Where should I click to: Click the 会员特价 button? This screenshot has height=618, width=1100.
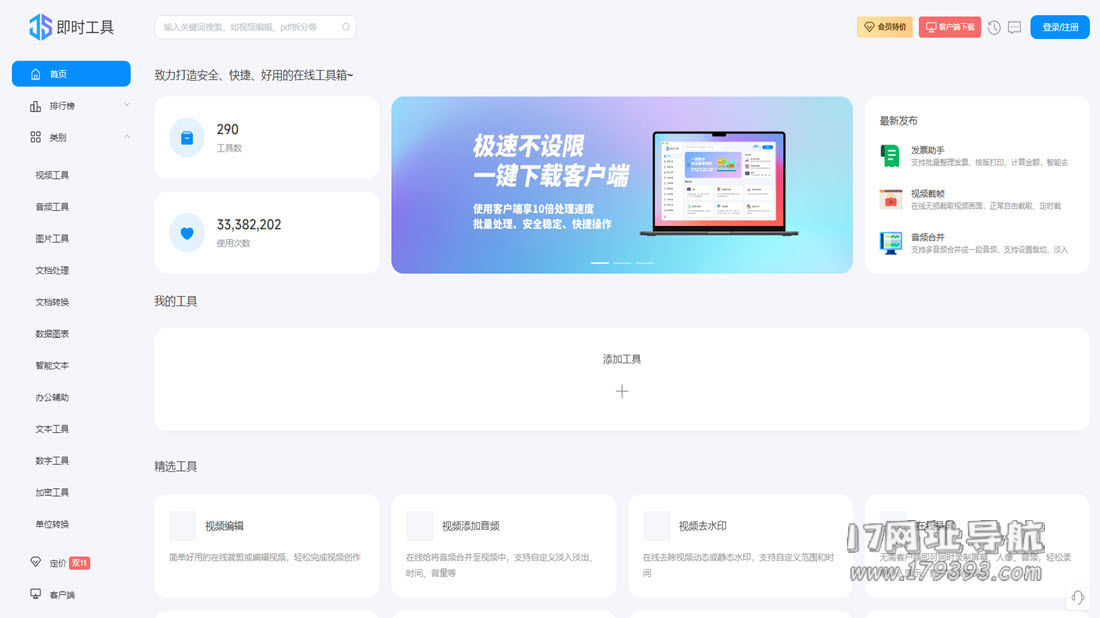pyautogui.click(x=885, y=27)
